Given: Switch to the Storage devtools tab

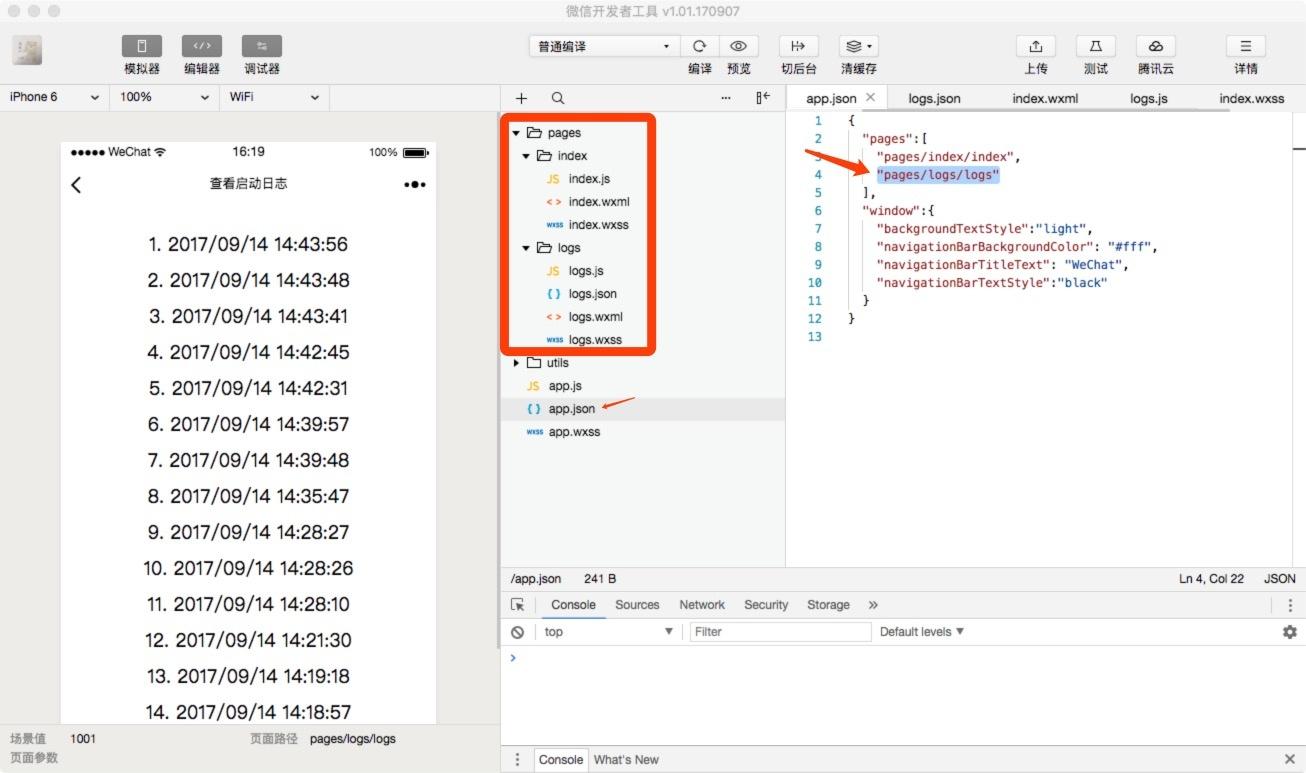Looking at the screenshot, I should [x=828, y=605].
